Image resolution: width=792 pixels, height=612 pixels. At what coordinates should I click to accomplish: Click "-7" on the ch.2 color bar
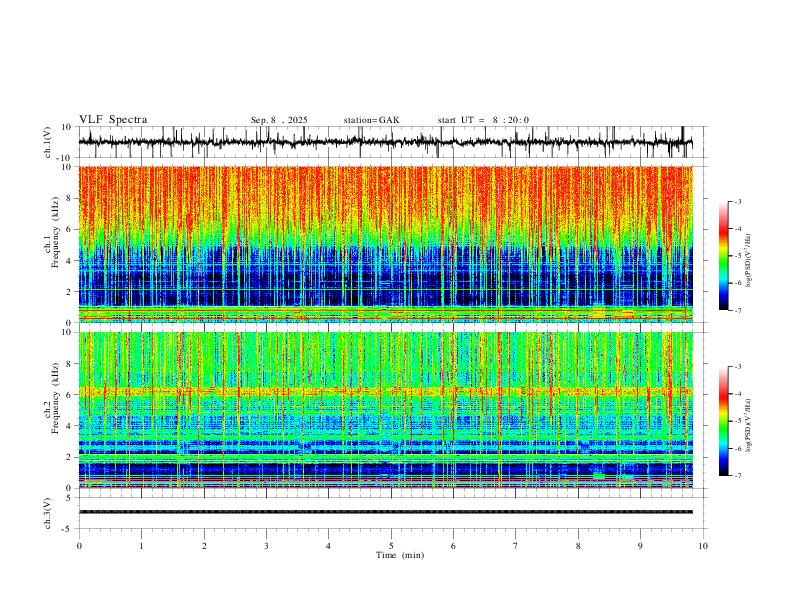[738, 476]
